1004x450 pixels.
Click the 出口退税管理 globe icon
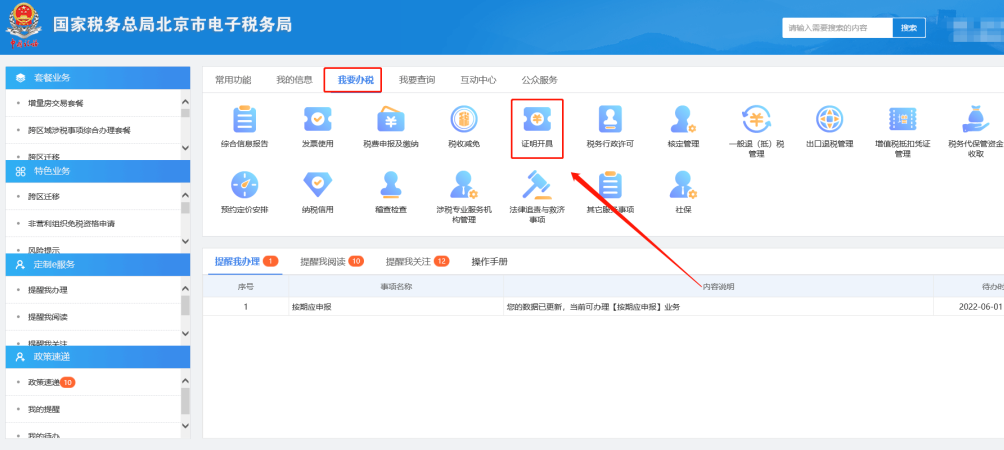(829, 121)
